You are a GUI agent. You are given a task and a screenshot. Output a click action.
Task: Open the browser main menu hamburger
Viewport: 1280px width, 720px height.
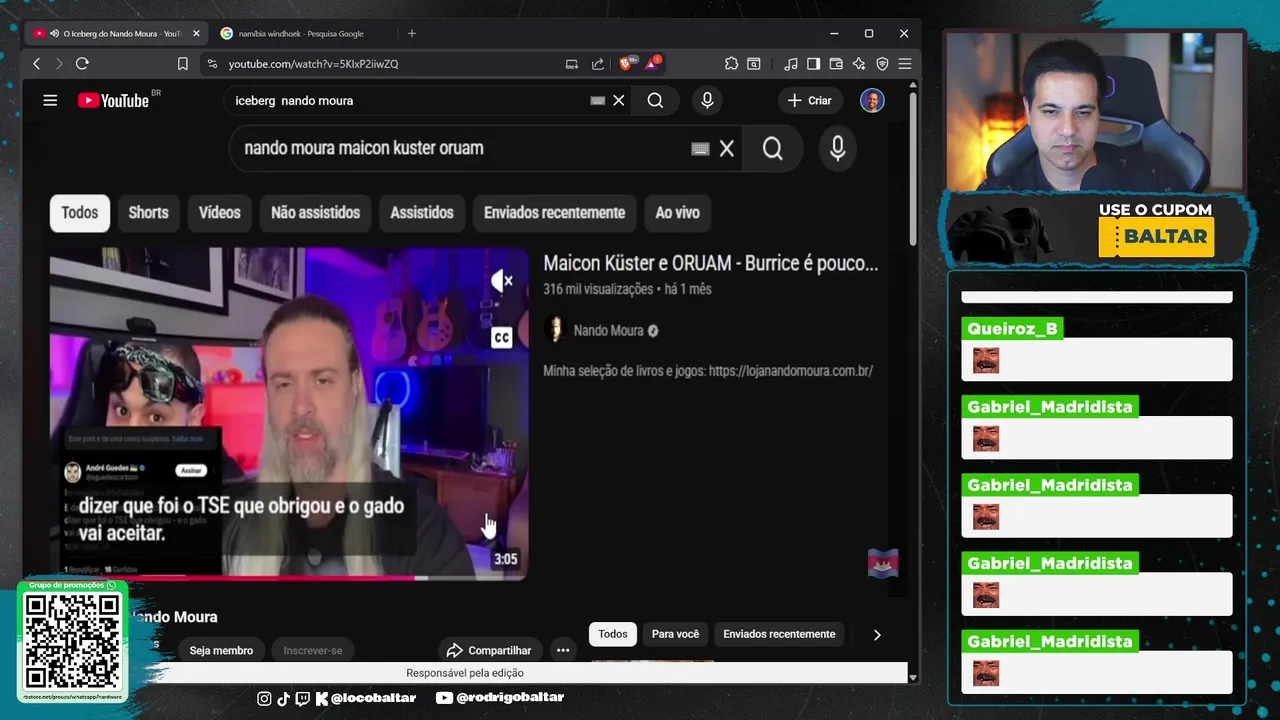(x=905, y=63)
